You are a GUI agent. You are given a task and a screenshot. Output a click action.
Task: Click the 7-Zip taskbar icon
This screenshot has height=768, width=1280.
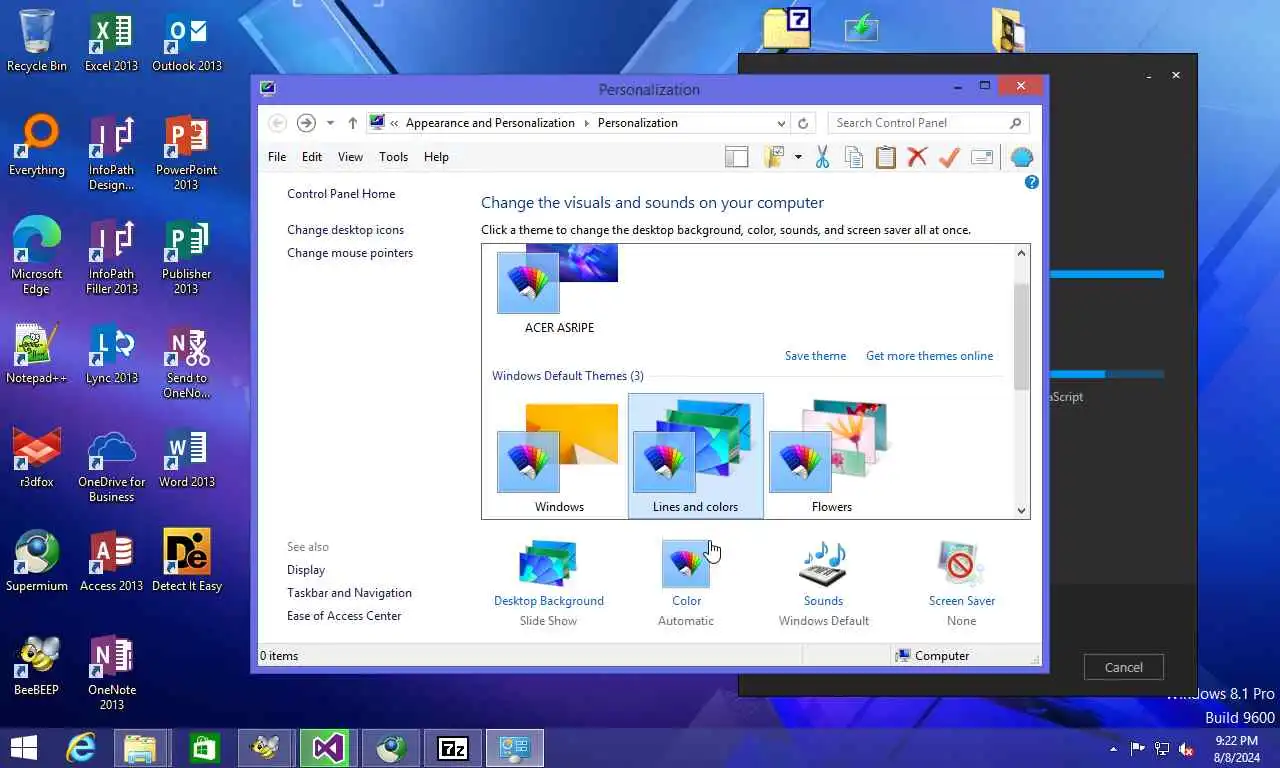[453, 748]
